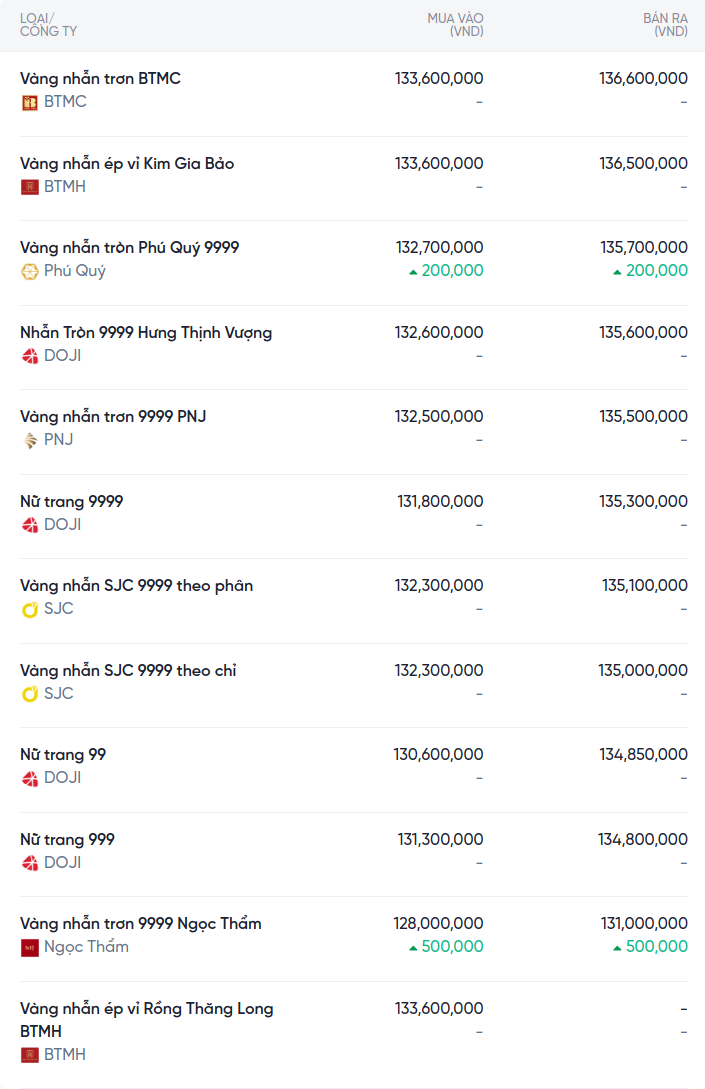705x1089 pixels.
Task: Click the Nữ trang 9999 buy price 131,800,000
Action: point(440,501)
